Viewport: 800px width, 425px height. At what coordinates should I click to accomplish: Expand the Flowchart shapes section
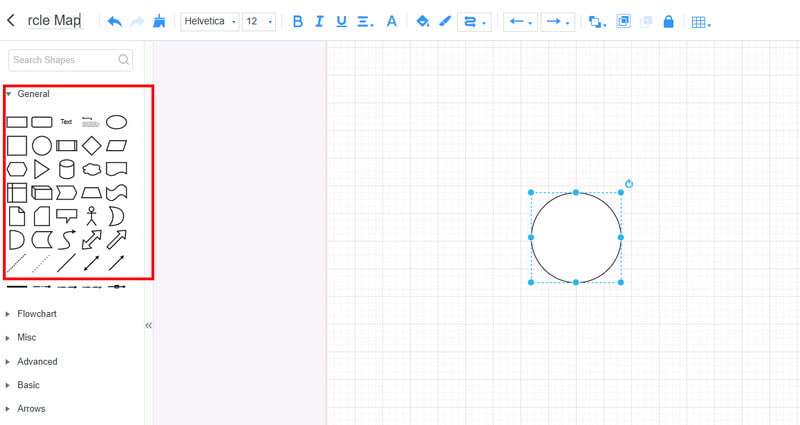[x=37, y=314]
